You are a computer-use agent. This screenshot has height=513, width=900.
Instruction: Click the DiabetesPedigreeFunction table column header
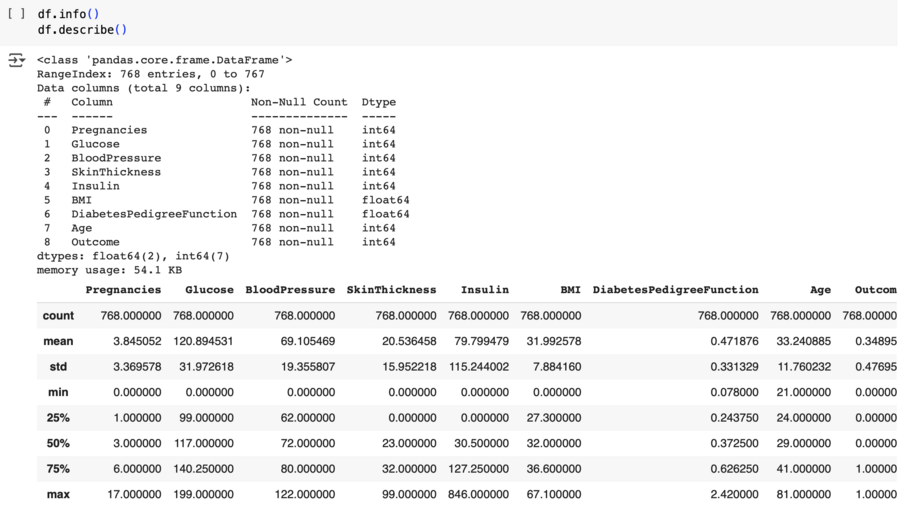[675, 290]
